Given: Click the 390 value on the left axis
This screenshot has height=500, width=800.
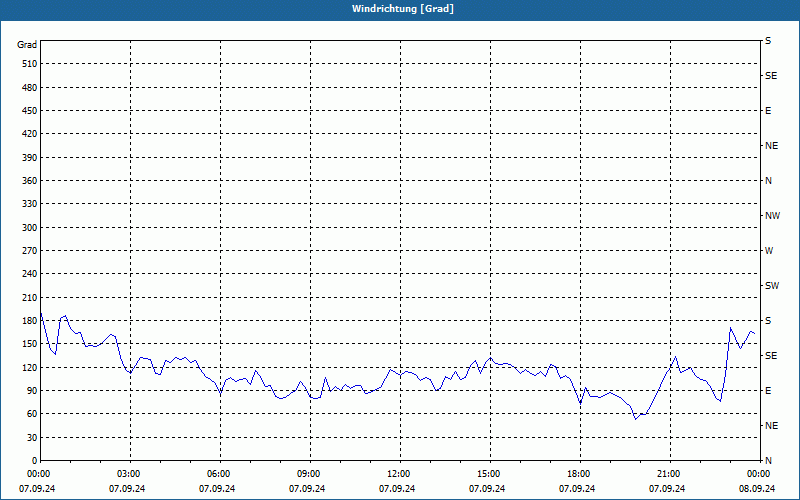Looking at the screenshot, I should (30, 158).
